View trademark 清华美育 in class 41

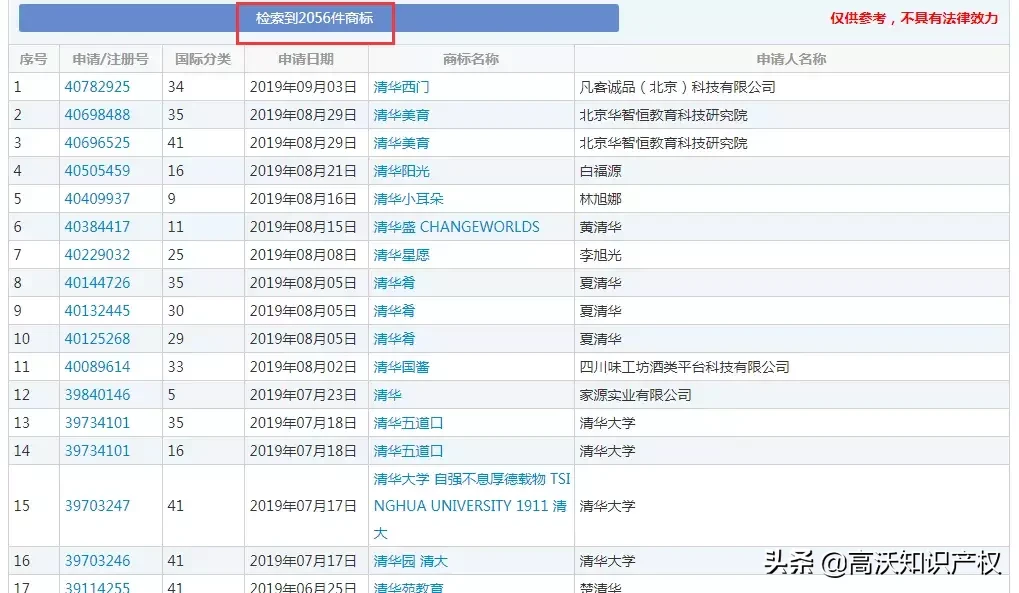coord(398,142)
